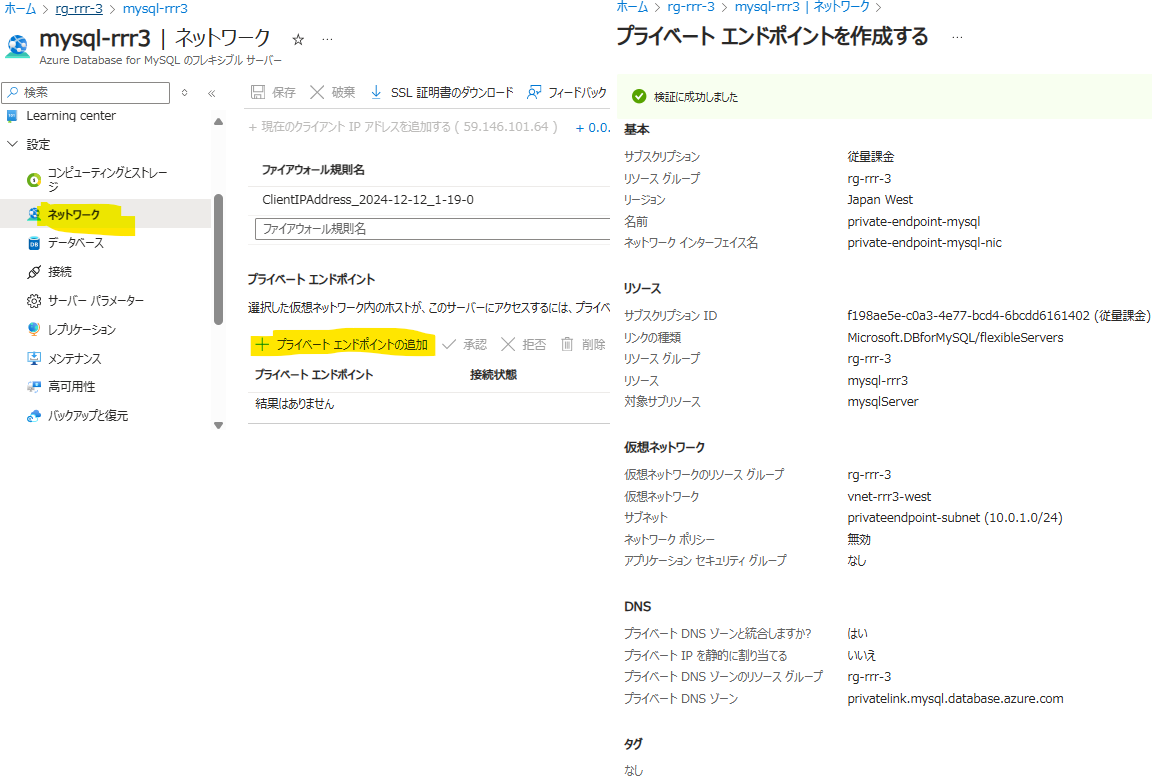Click the MySQL server resource icon
The height and width of the screenshot is (780, 1155).
tap(18, 46)
